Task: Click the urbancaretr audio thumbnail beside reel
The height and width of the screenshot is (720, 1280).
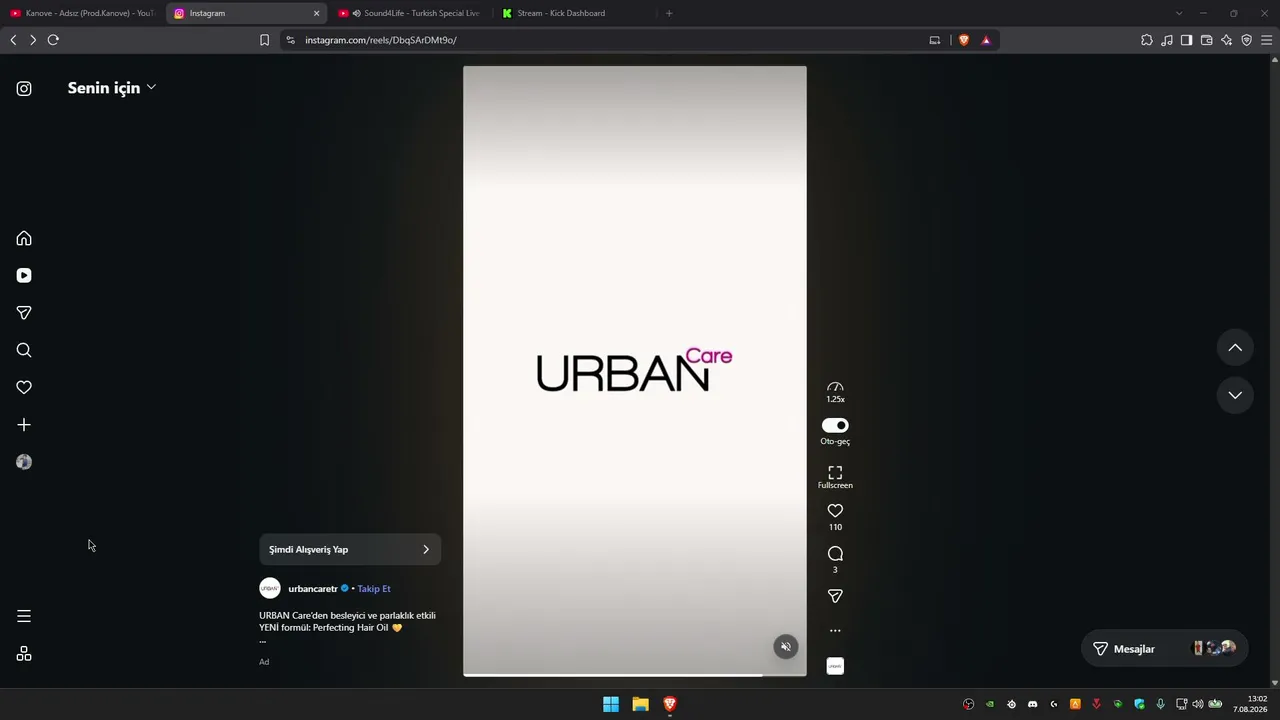Action: tap(835, 666)
